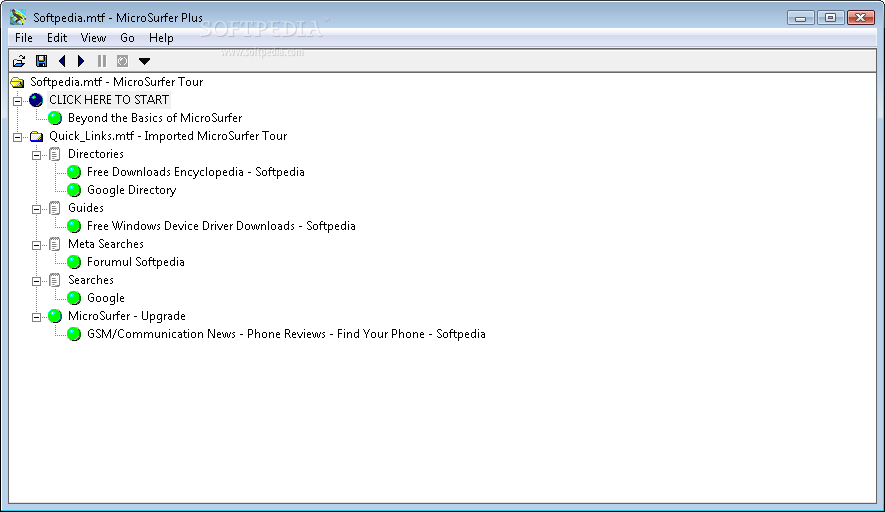
Task: Click the pause toolbar button
Action: point(102,61)
